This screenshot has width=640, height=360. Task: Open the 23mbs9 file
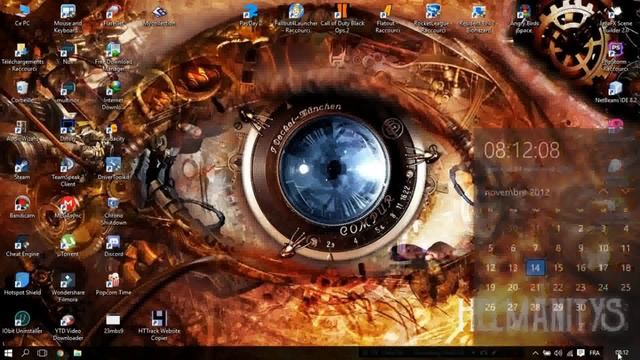[x=113, y=322]
